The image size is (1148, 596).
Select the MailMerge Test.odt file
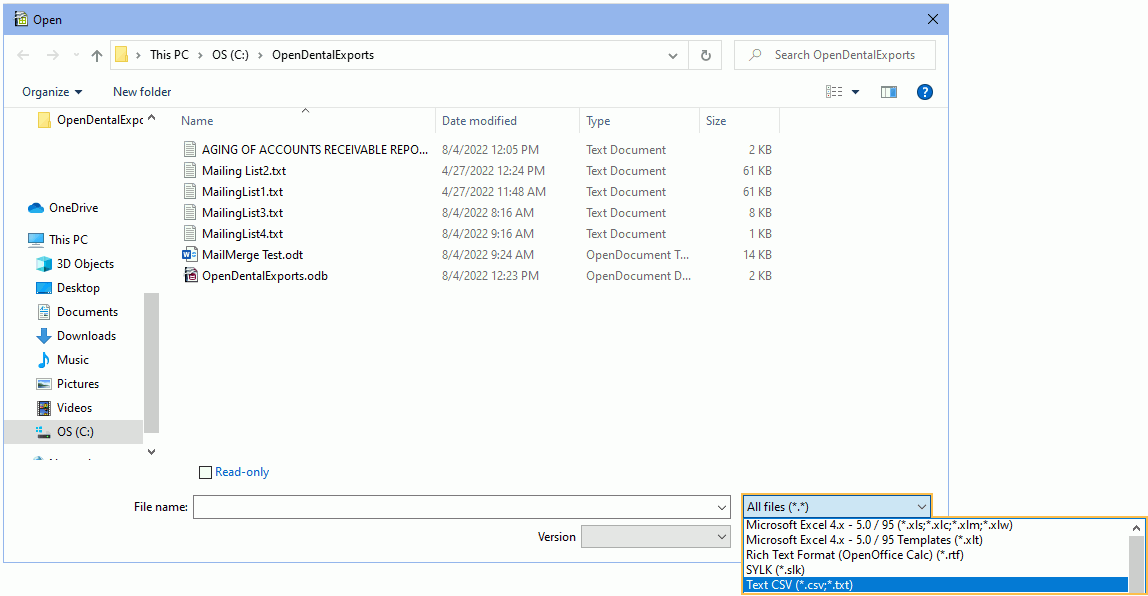(x=253, y=255)
